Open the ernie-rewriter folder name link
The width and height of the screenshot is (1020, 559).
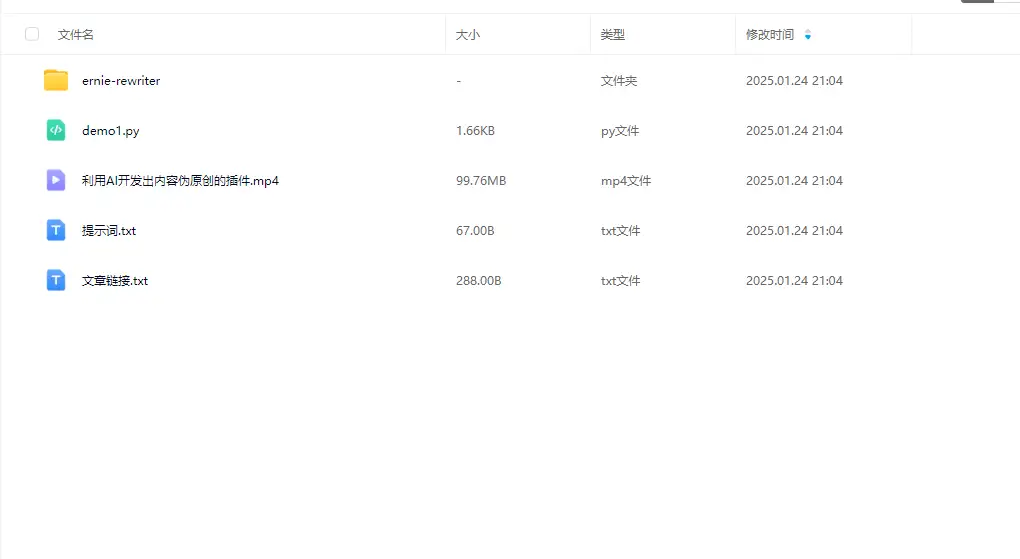[121, 81]
